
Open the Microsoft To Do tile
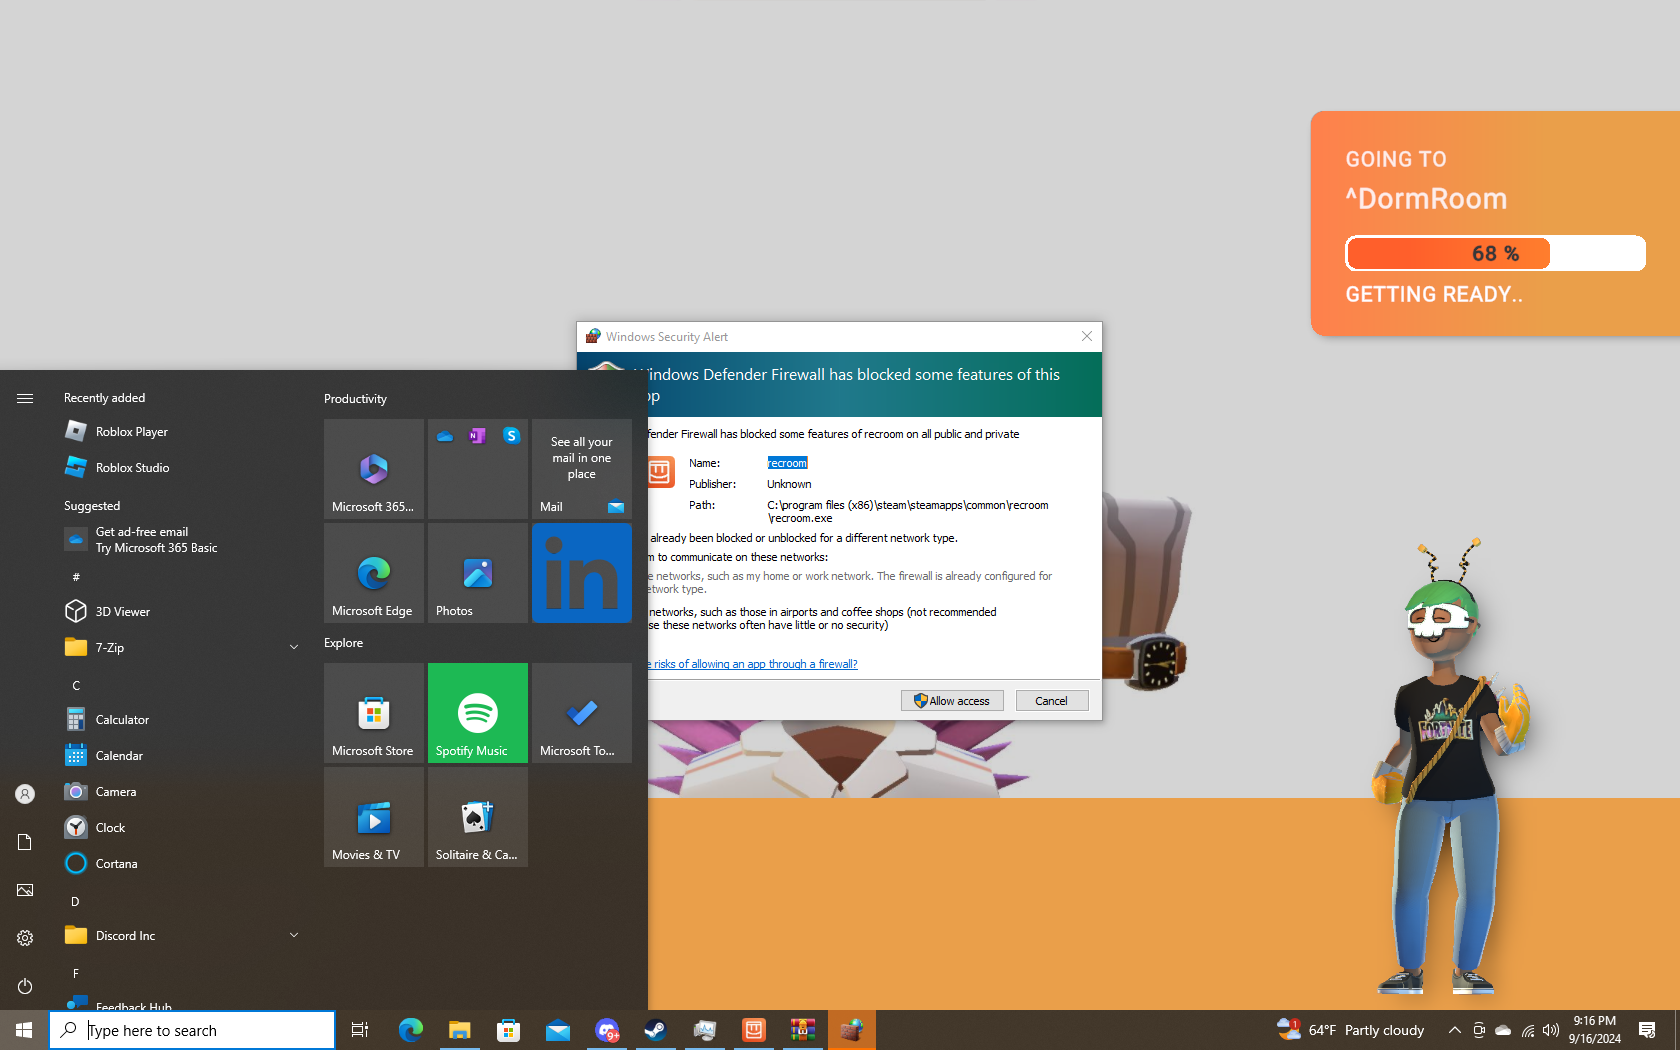(x=582, y=713)
